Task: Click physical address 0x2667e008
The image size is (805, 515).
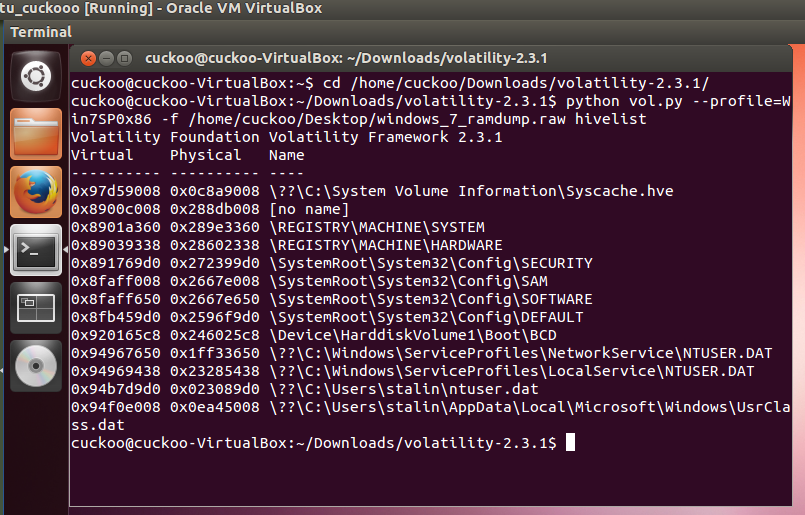Action: 215,281
